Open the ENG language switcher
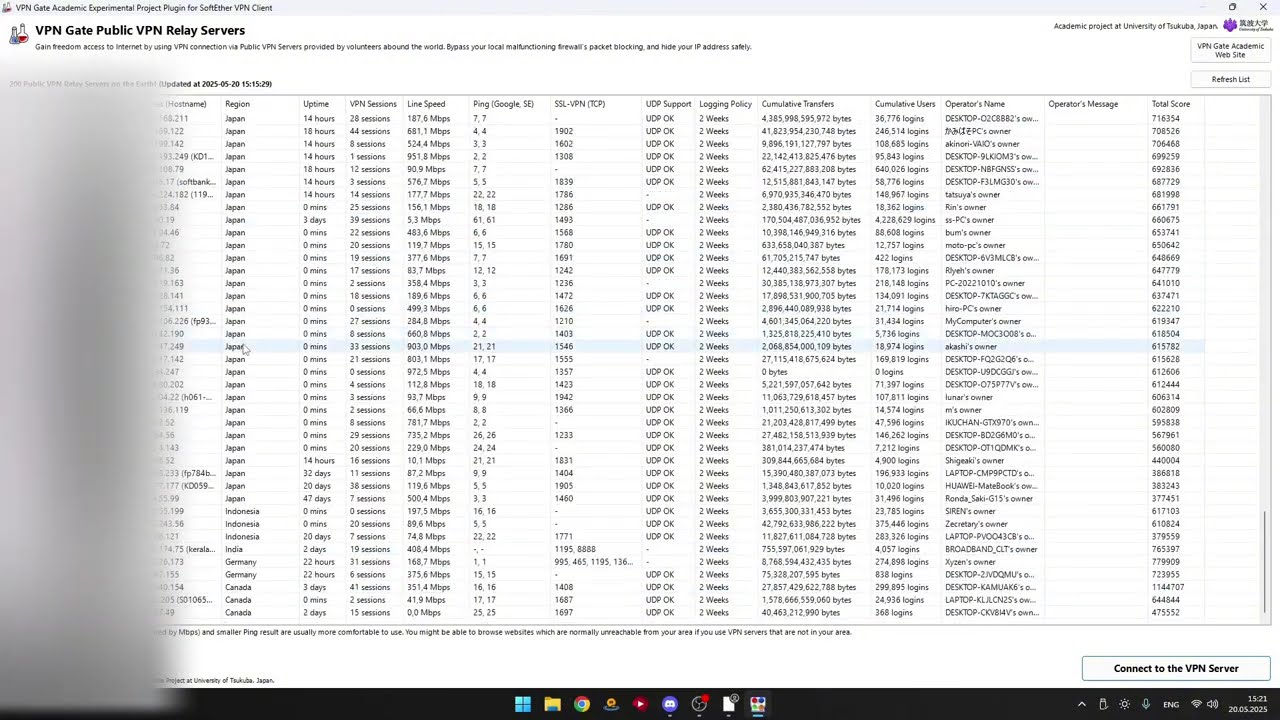Image resolution: width=1280 pixels, height=720 pixels. click(x=1171, y=704)
